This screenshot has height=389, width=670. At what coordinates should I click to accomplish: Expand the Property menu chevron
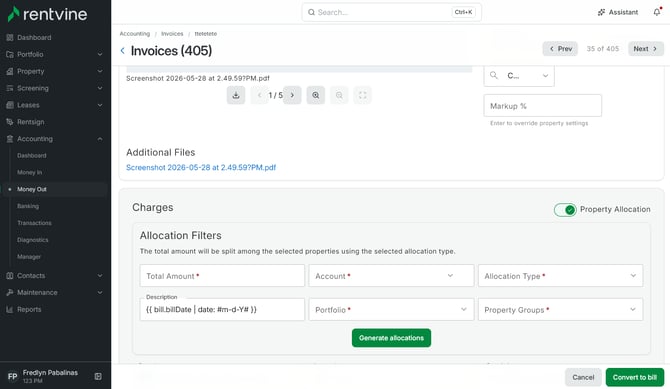(x=100, y=71)
